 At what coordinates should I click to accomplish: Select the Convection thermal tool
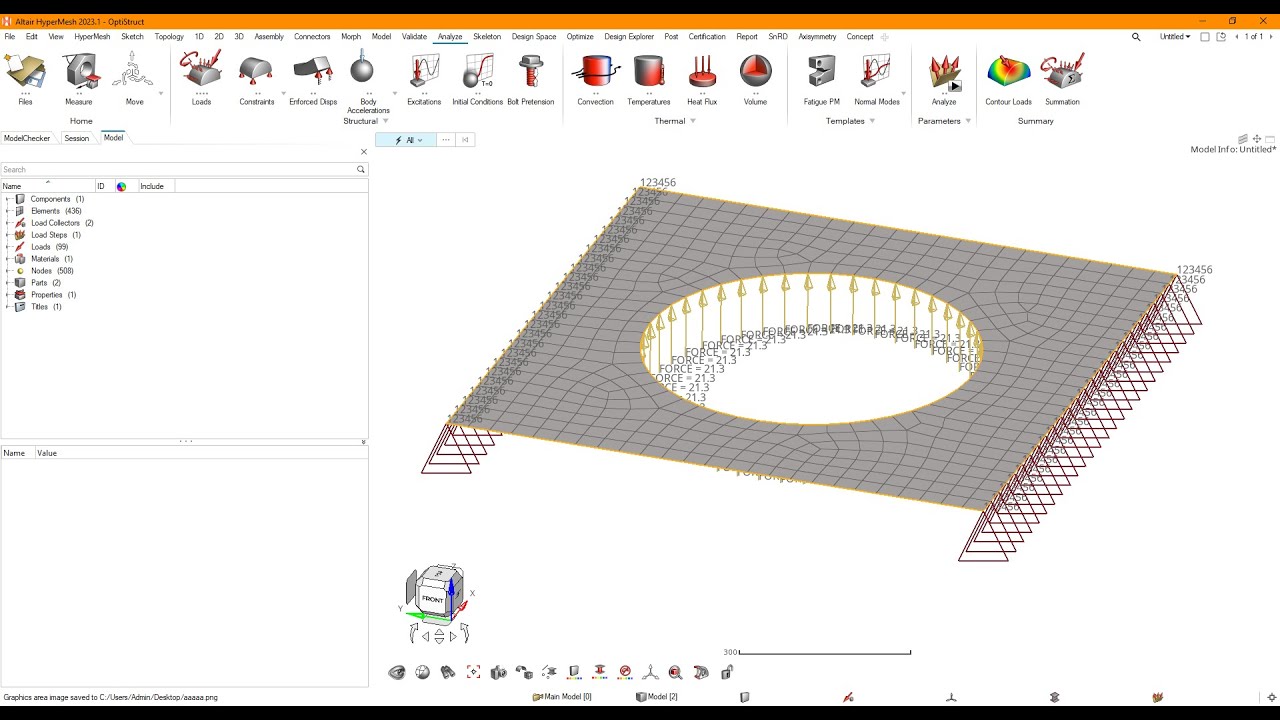point(595,79)
